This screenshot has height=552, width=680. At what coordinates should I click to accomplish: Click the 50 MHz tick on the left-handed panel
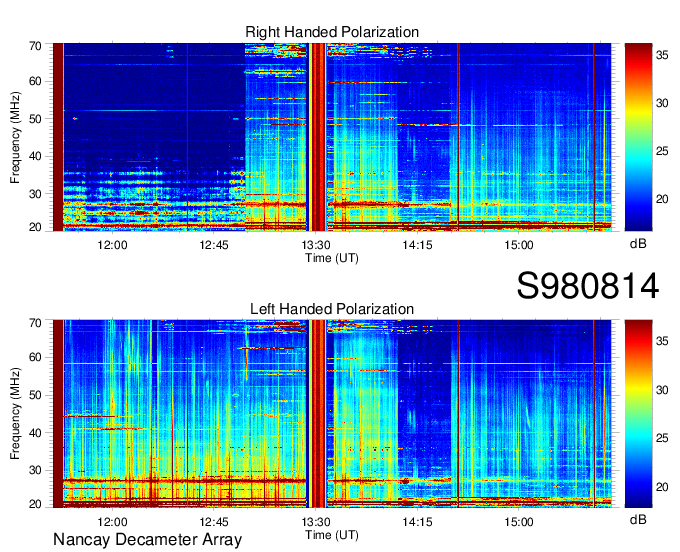(35, 395)
